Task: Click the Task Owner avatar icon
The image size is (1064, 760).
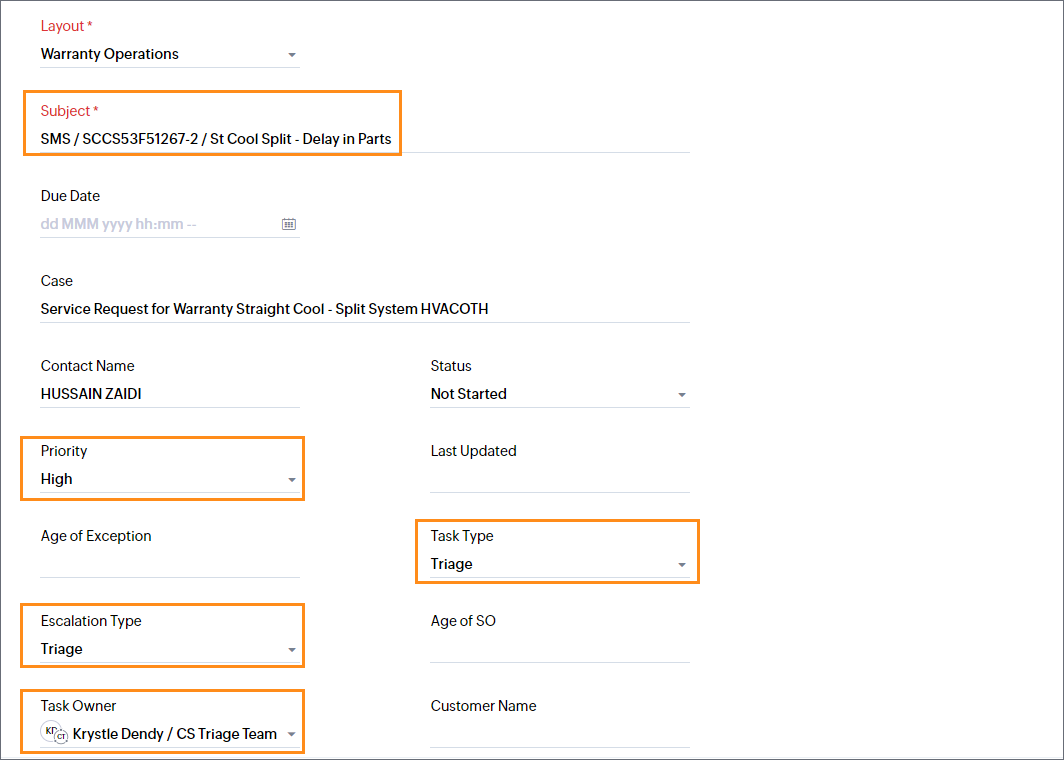Action: tap(54, 734)
